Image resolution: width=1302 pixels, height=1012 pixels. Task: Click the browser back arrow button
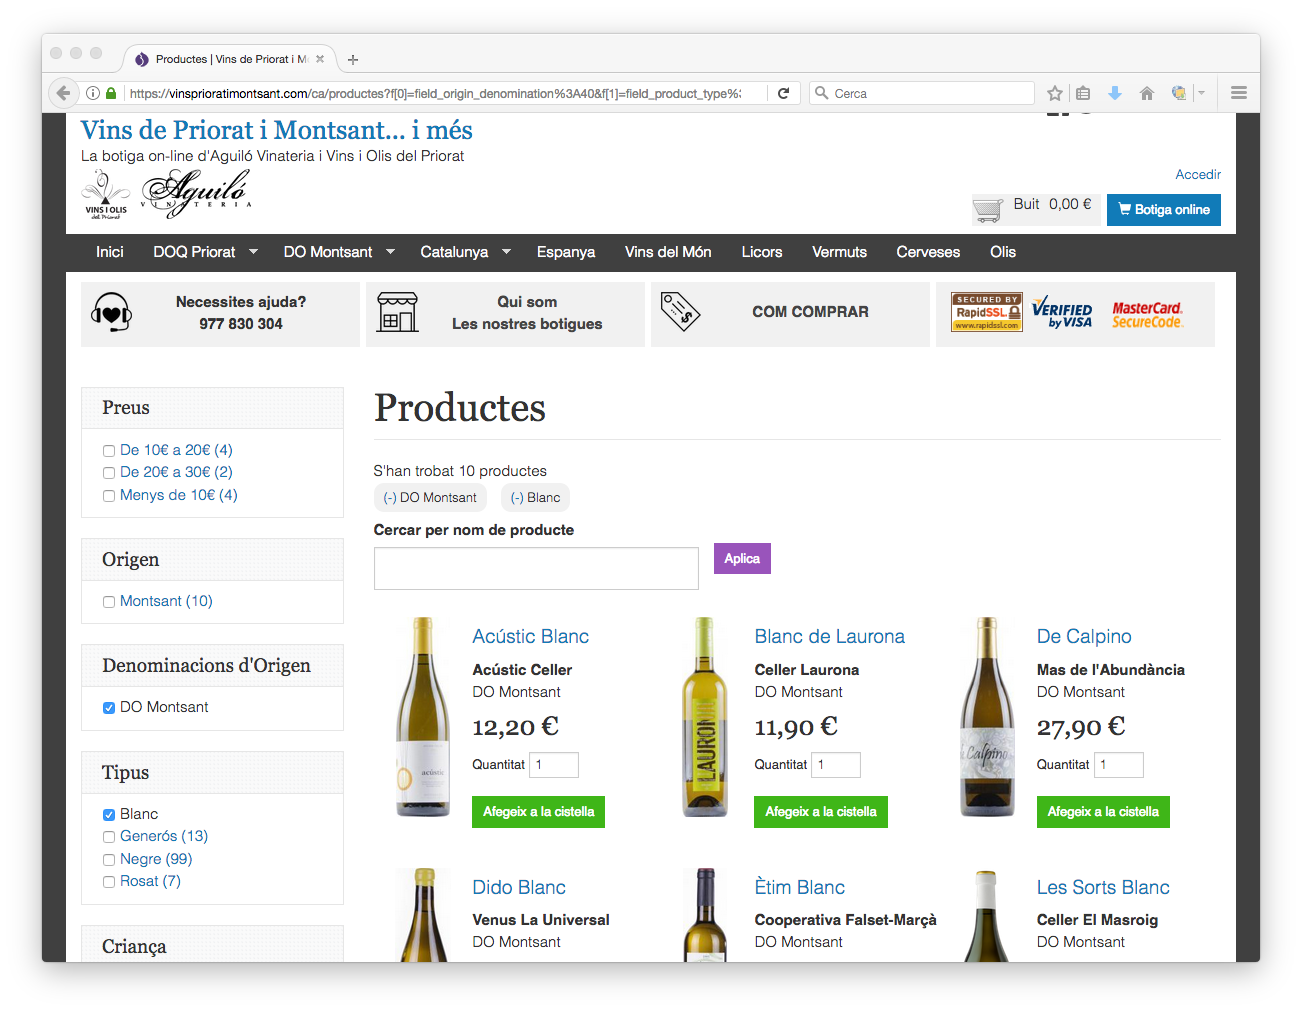(x=63, y=93)
